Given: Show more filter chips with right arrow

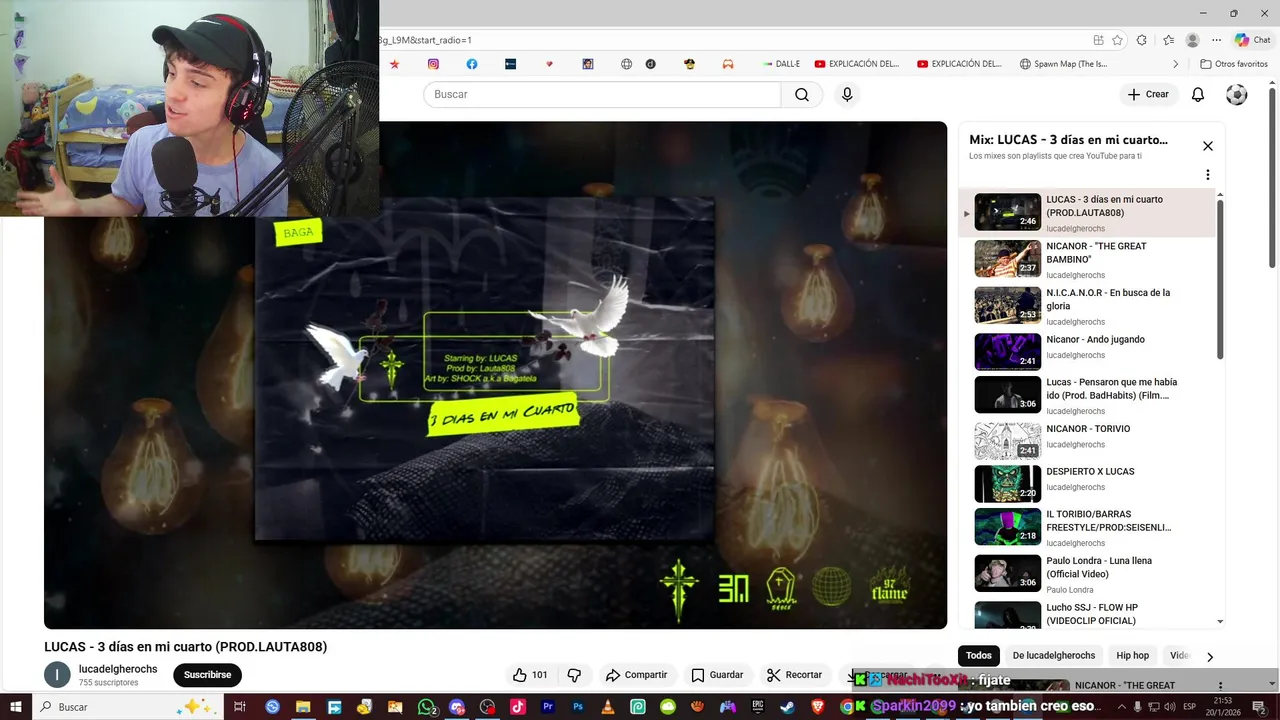Looking at the screenshot, I should pos(1210,657).
